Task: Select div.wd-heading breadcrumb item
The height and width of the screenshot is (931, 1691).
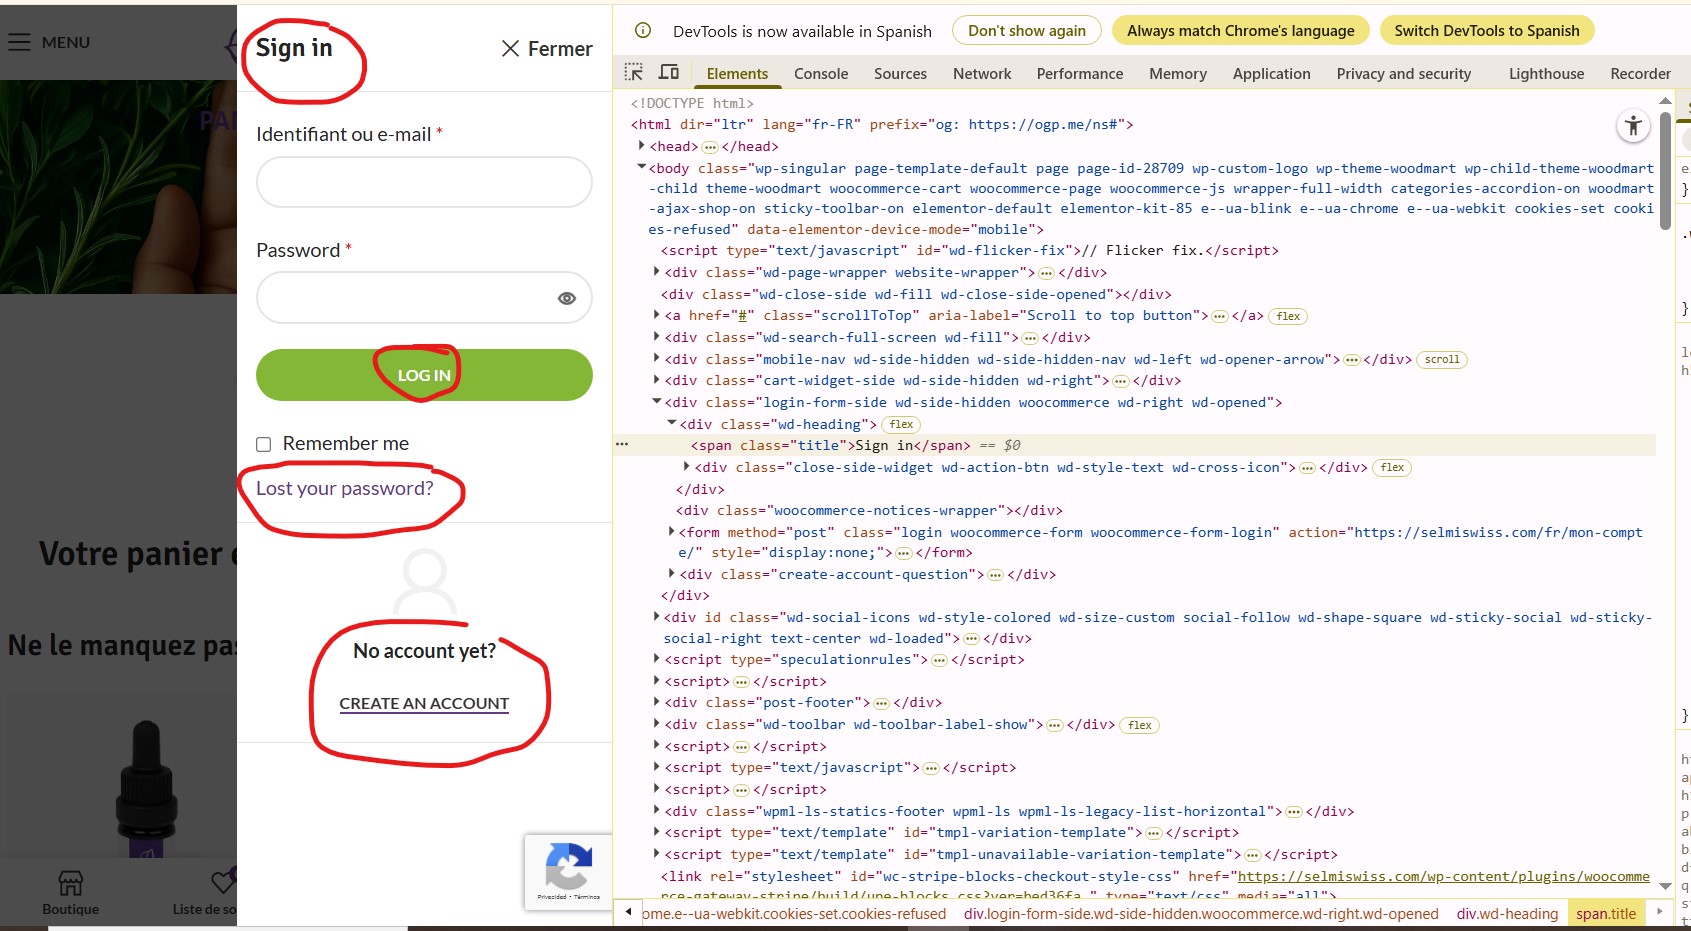Action: [x=1507, y=913]
